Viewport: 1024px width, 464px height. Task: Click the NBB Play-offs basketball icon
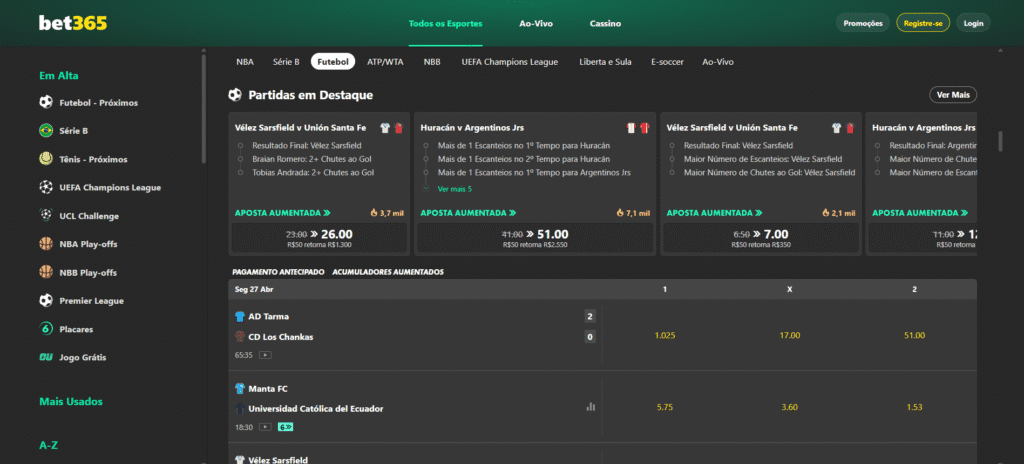click(x=46, y=273)
